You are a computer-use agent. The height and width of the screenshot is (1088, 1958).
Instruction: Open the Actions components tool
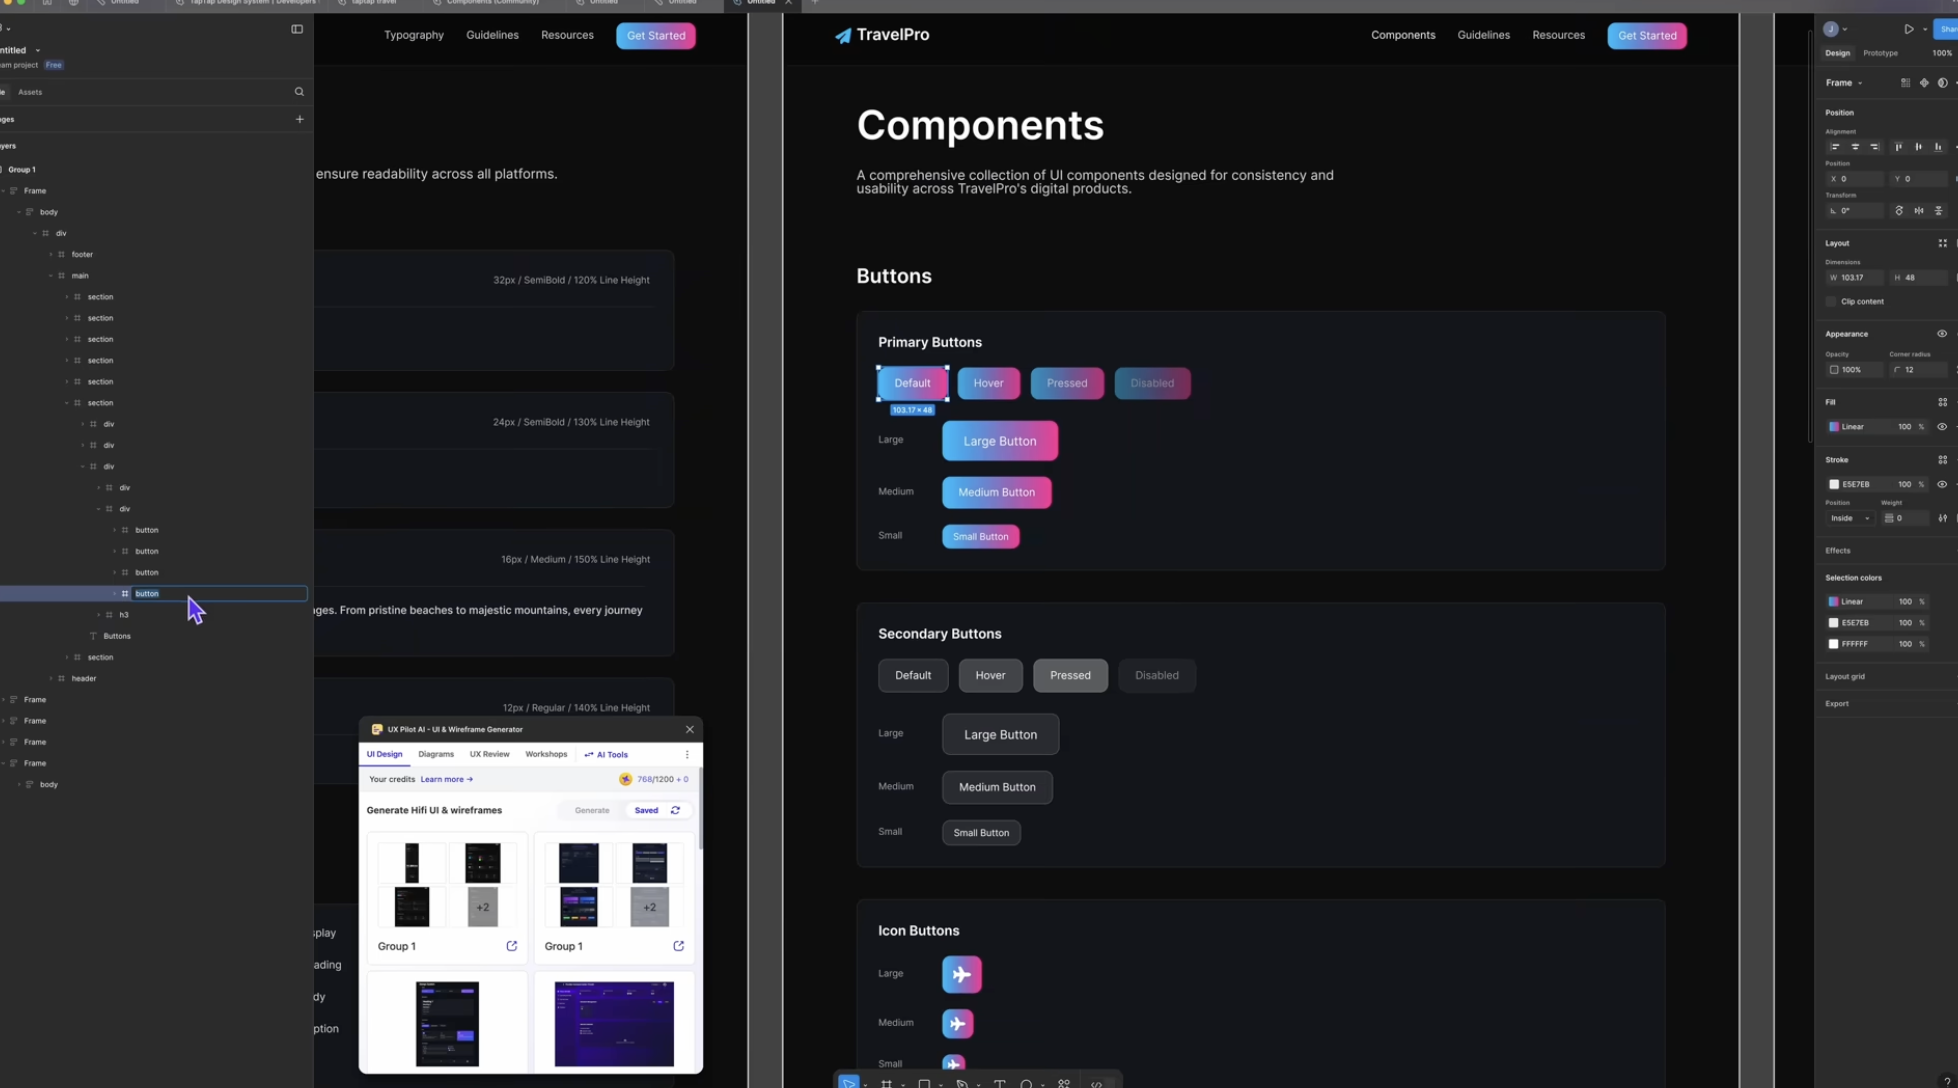point(1064,1083)
